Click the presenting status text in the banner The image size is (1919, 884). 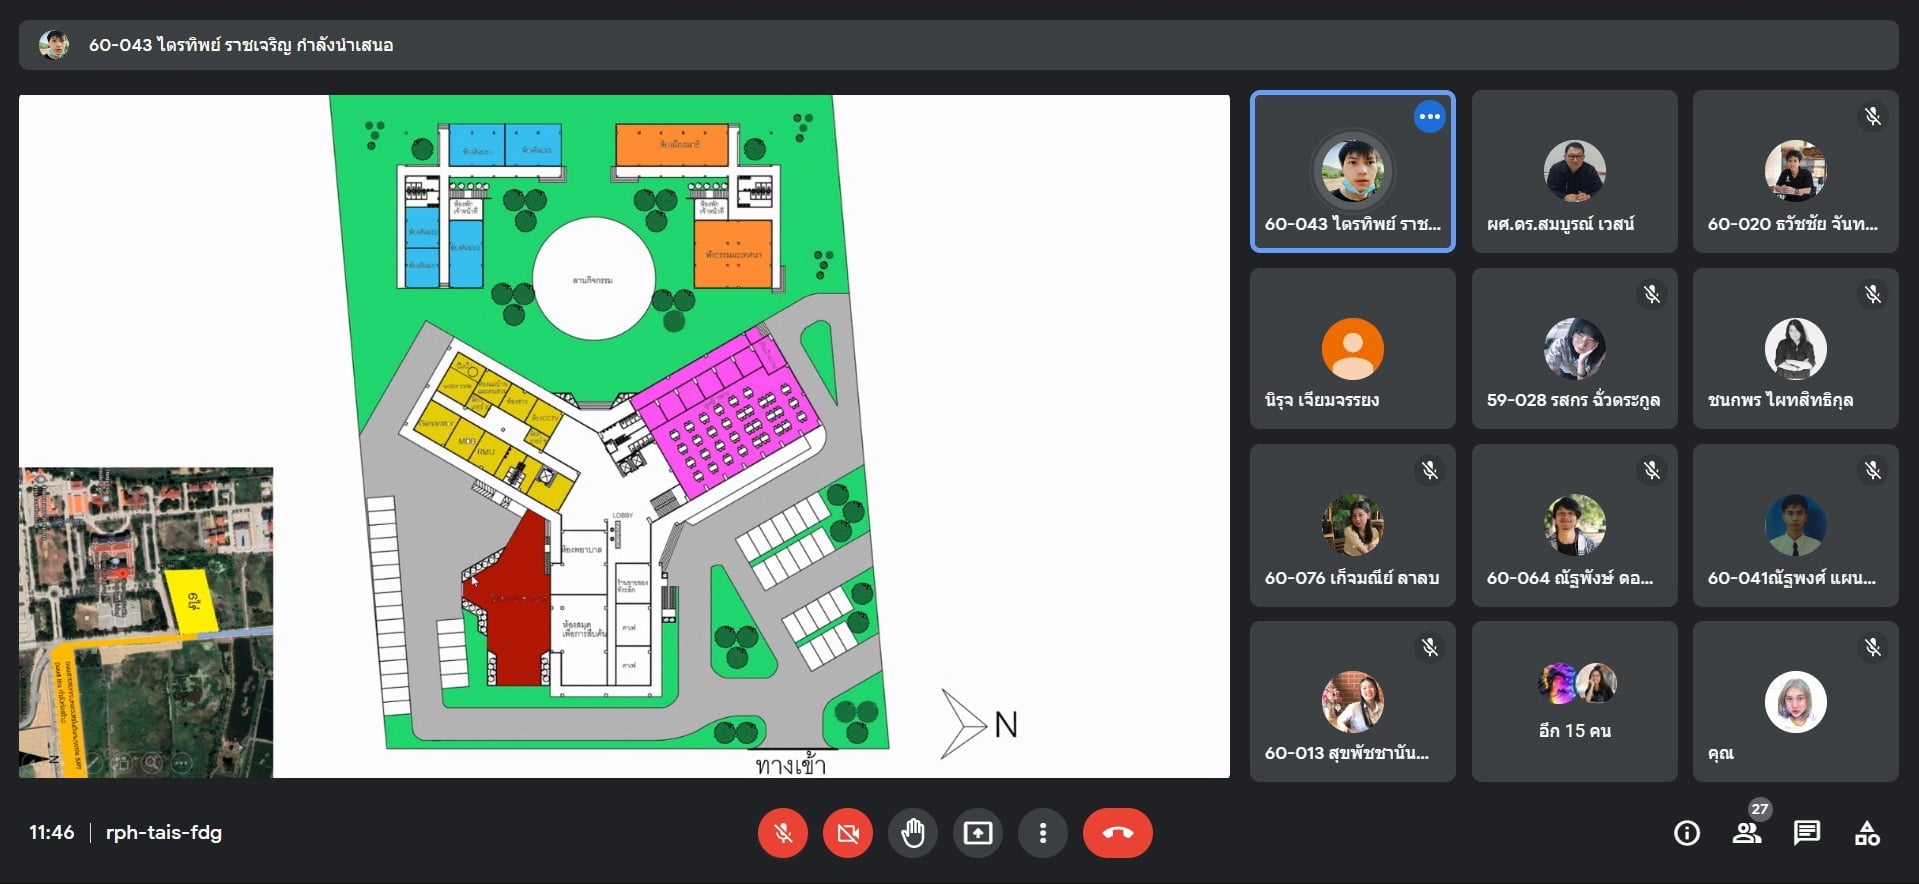coord(241,45)
